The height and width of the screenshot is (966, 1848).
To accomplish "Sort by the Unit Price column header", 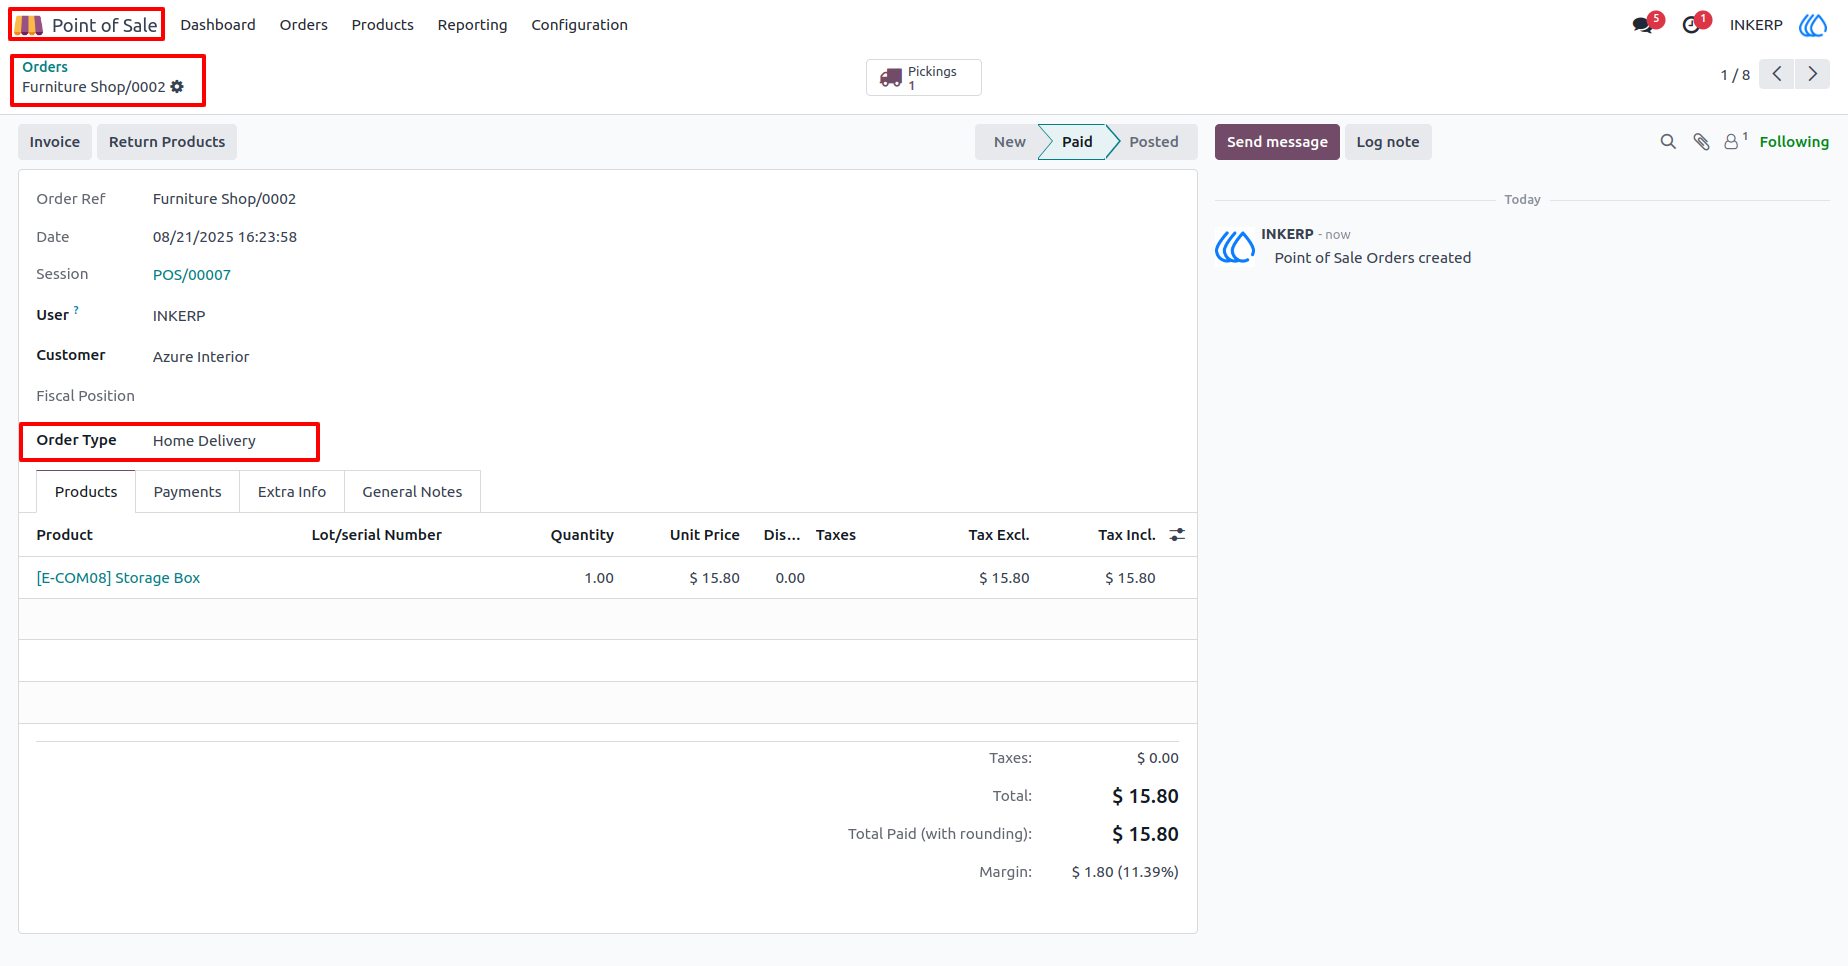I will coord(705,535).
